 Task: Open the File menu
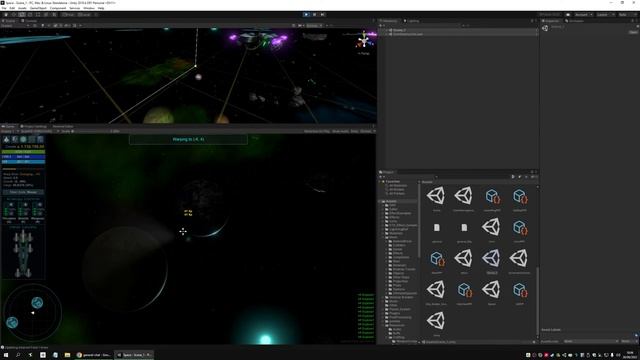pos(4,8)
